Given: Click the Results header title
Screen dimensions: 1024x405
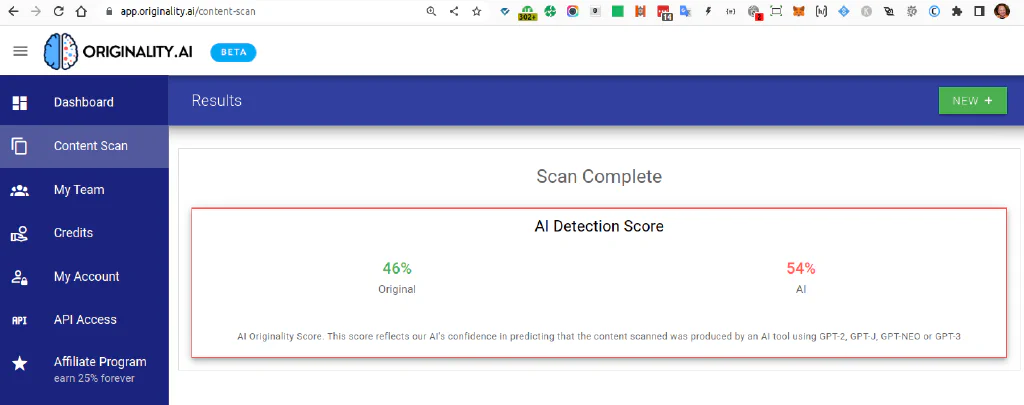Looking at the screenshot, I should tap(217, 101).
